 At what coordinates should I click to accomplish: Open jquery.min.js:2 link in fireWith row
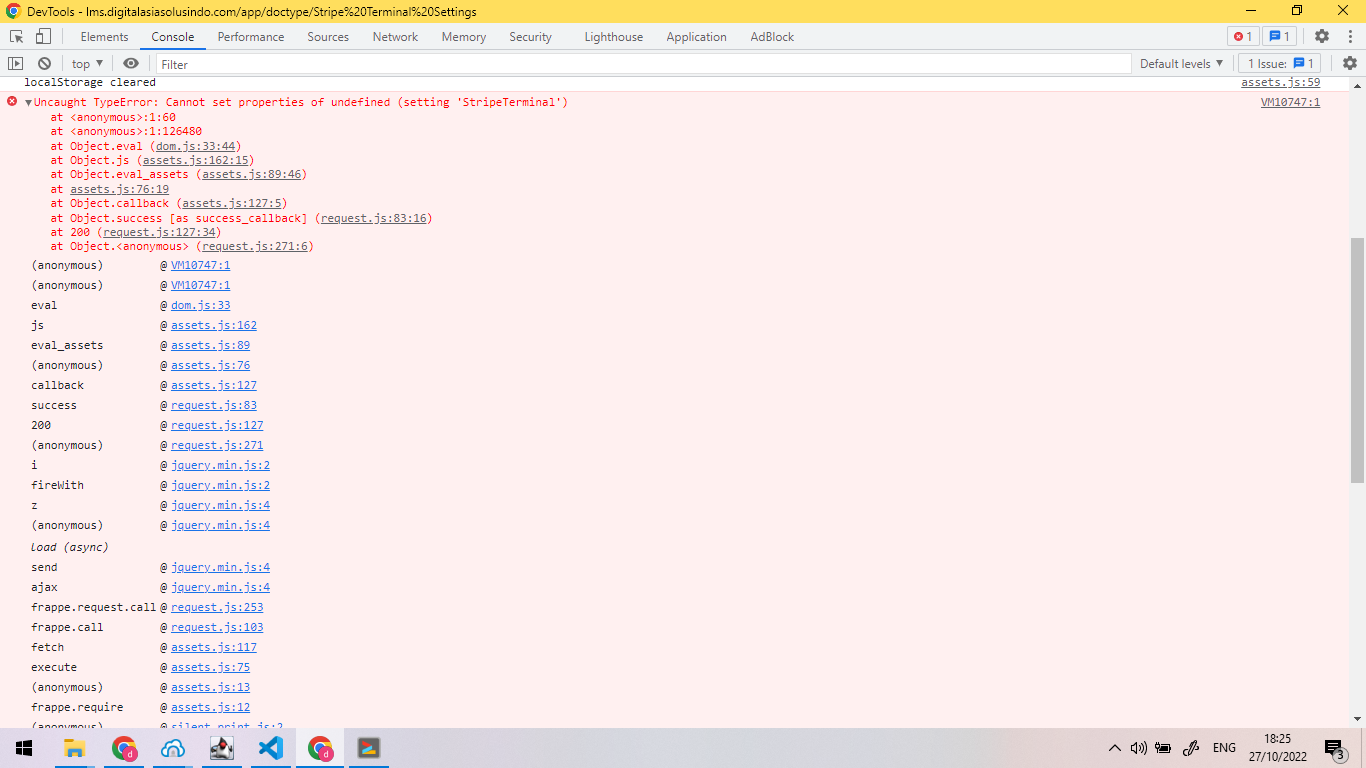220,485
